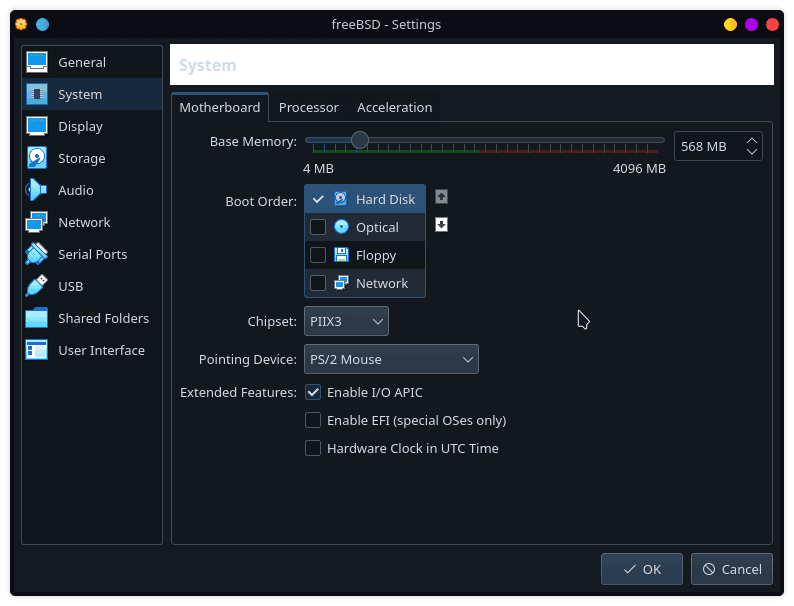Discard changes with Cancel button

tap(732, 569)
